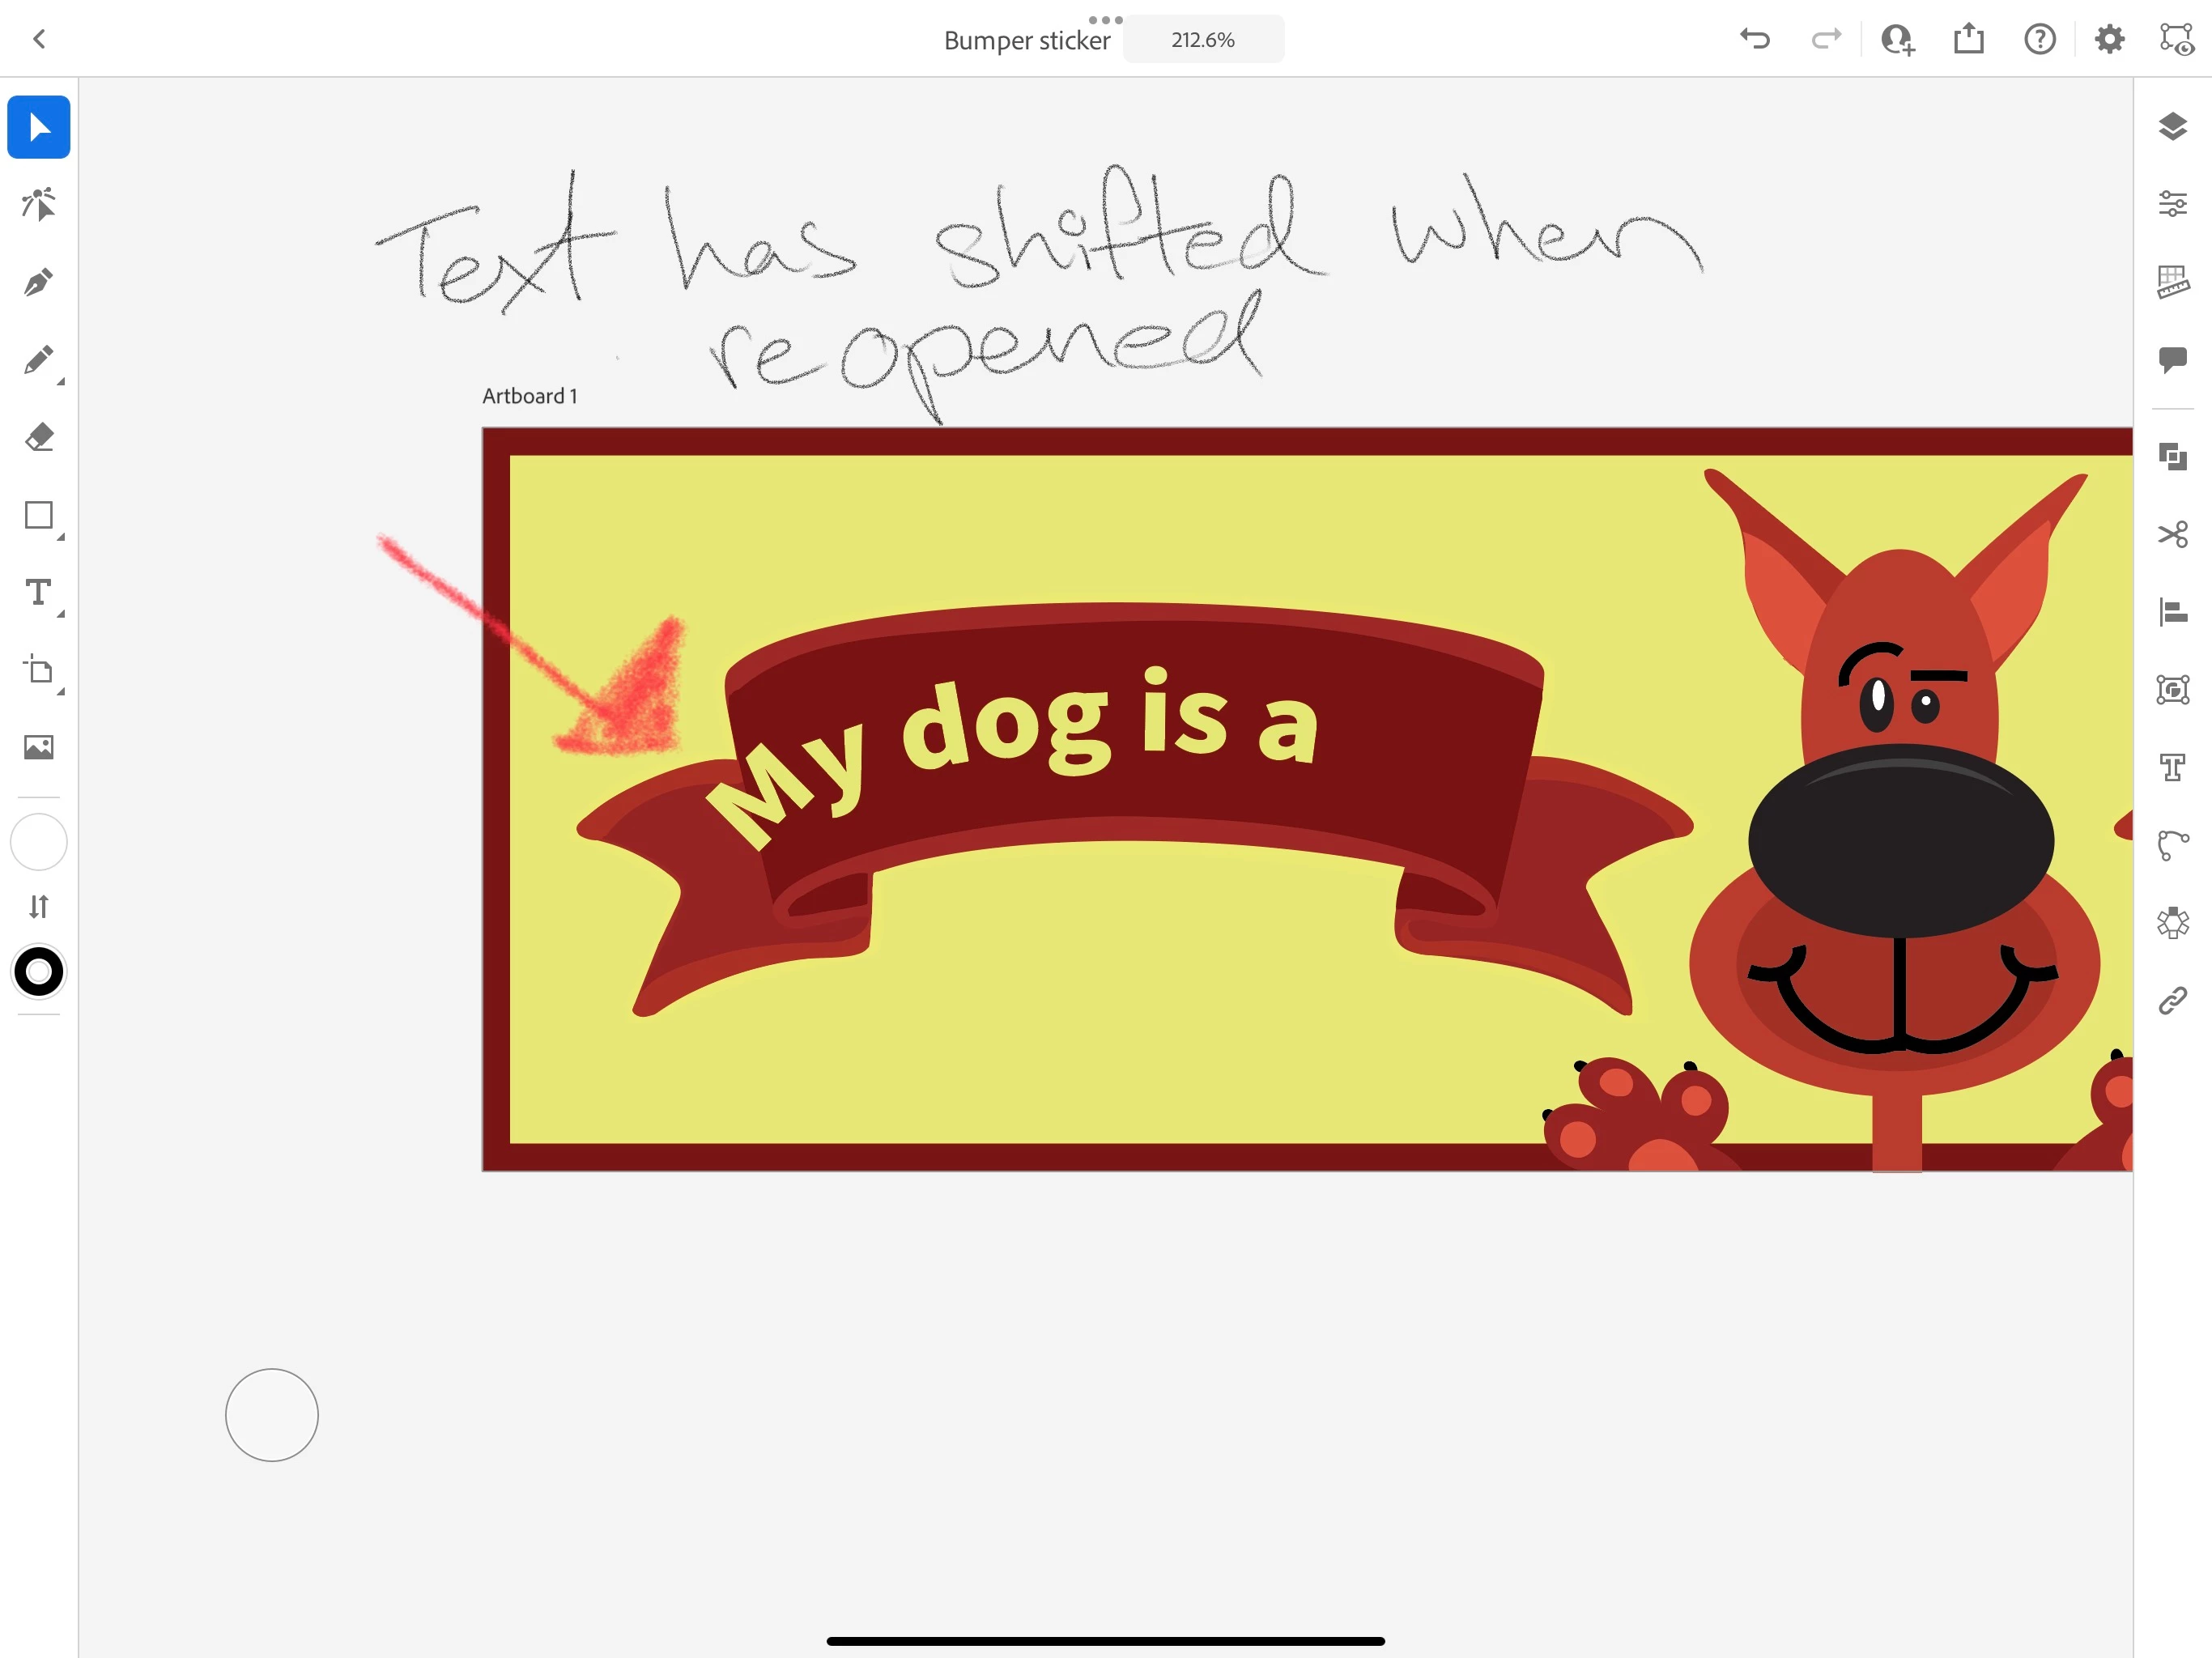Select the Rectangle shape tool
Image resolution: width=2212 pixels, height=1658 pixels.
(x=38, y=516)
